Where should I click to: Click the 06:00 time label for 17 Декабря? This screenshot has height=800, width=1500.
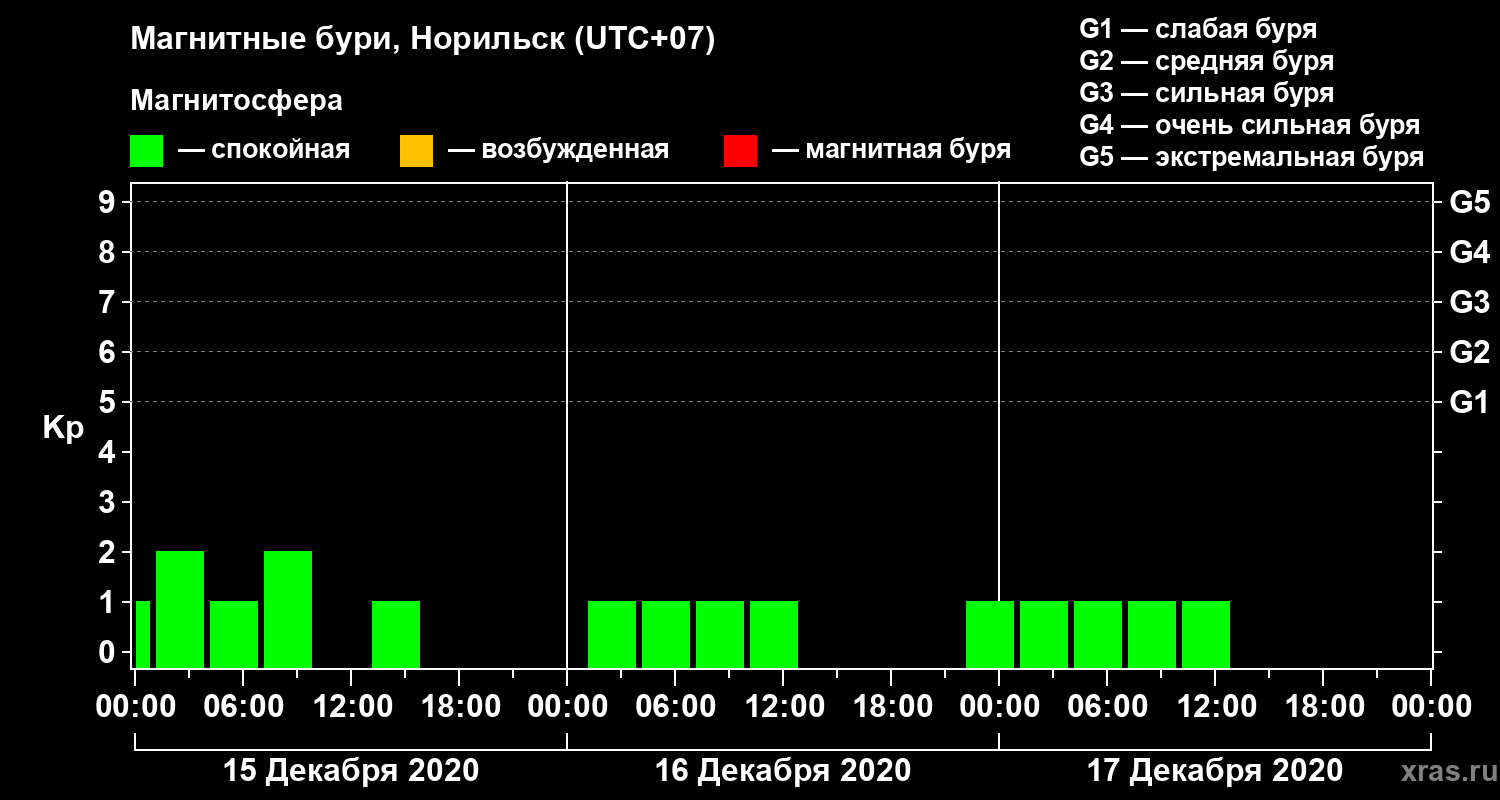[1106, 706]
